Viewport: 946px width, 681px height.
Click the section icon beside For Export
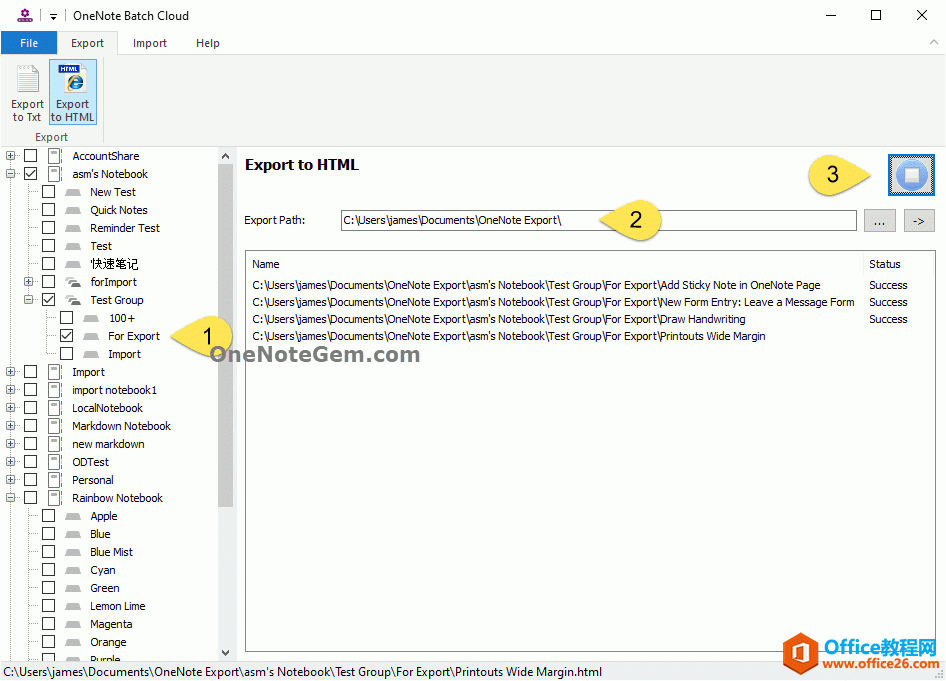[89, 335]
